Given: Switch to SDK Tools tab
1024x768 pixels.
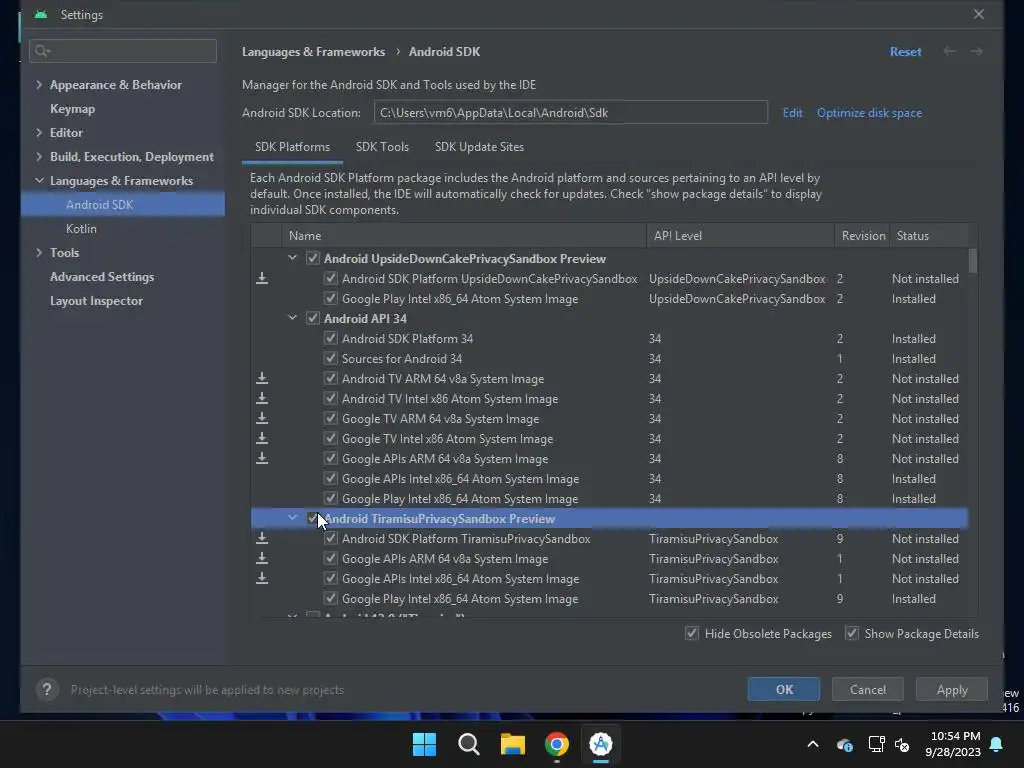Looking at the screenshot, I should [382, 147].
